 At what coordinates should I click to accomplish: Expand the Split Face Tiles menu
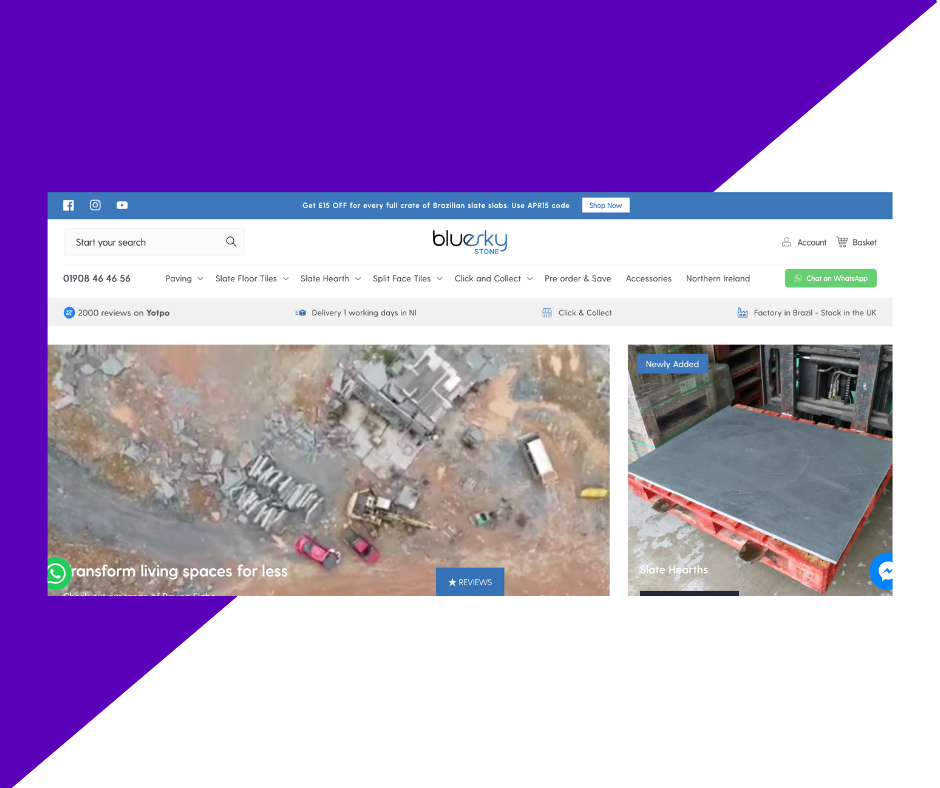coord(408,278)
